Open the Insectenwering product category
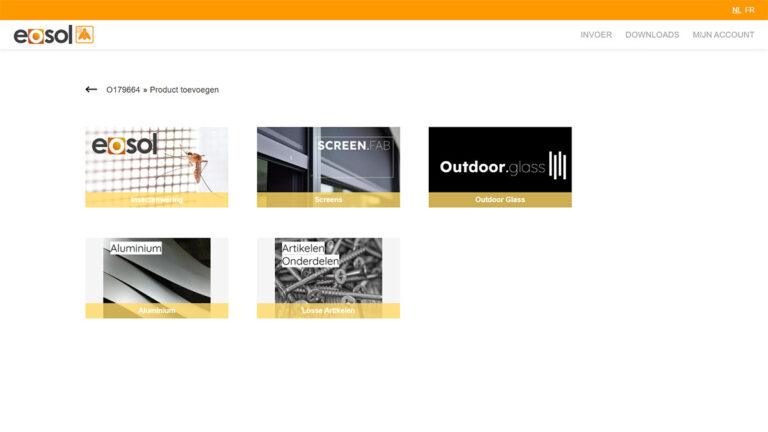The height and width of the screenshot is (432, 768). click(157, 167)
